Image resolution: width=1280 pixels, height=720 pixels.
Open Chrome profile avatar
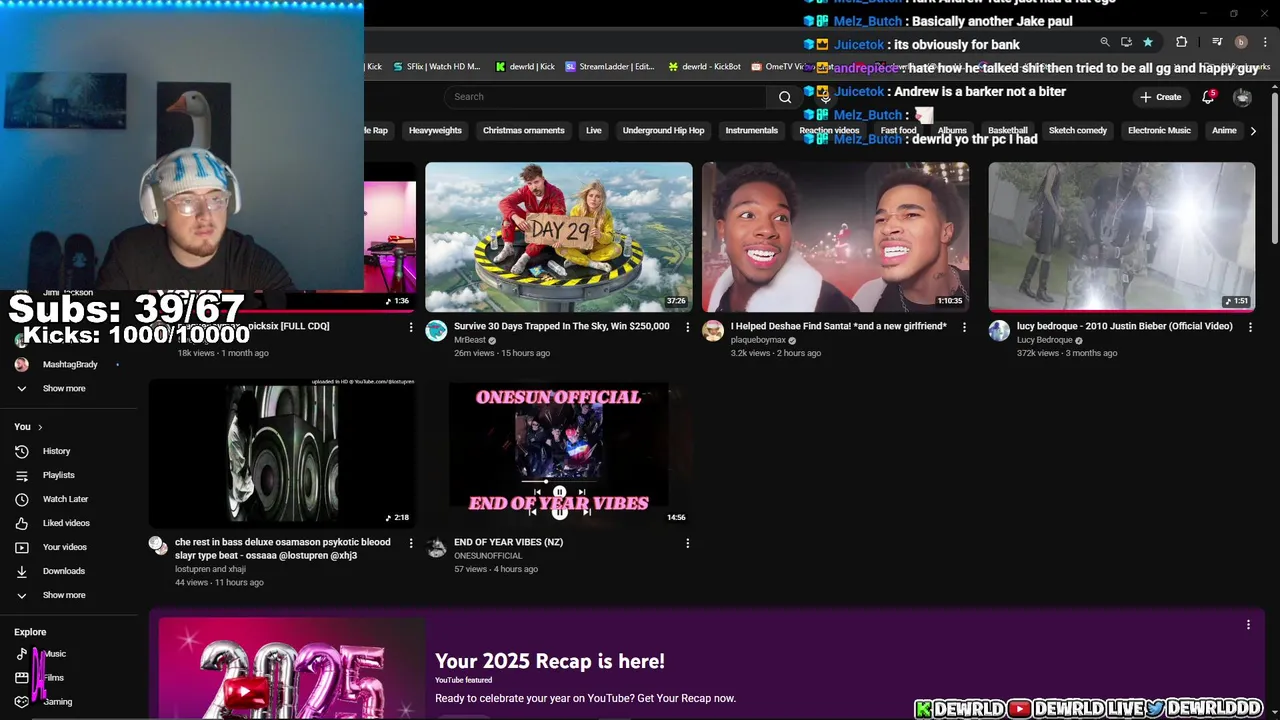click(x=1241, y=42)
